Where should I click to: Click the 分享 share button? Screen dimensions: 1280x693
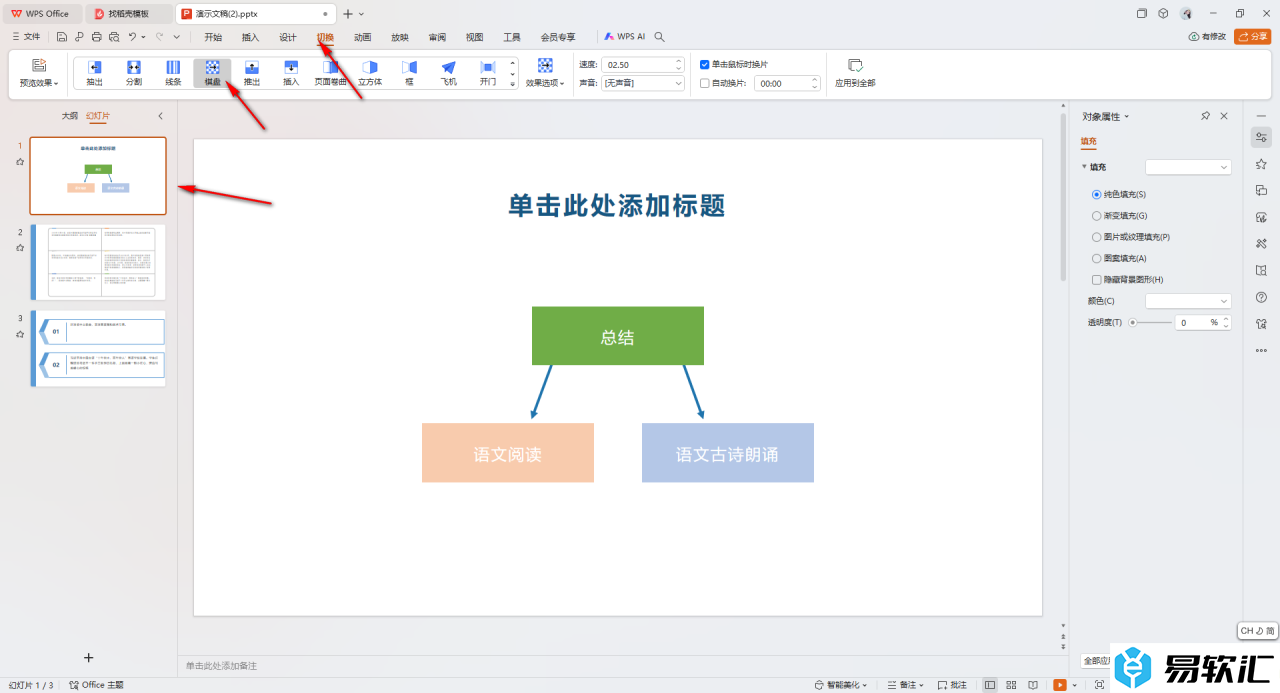(1253, 37)
